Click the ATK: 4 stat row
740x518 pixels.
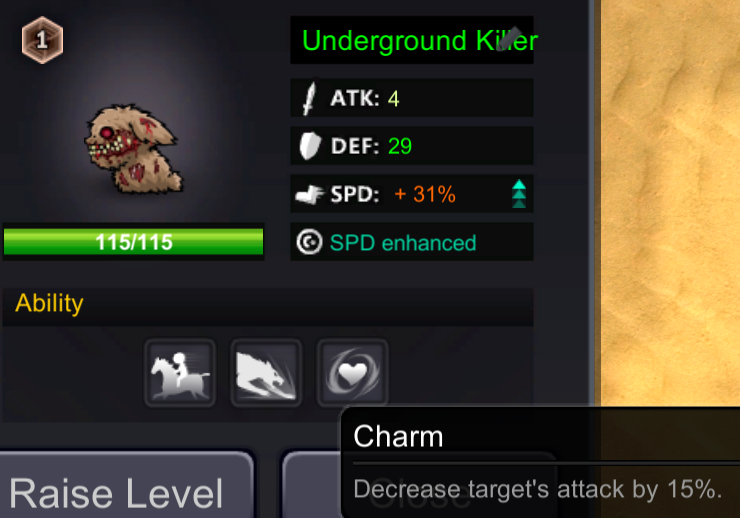[412, 98]
